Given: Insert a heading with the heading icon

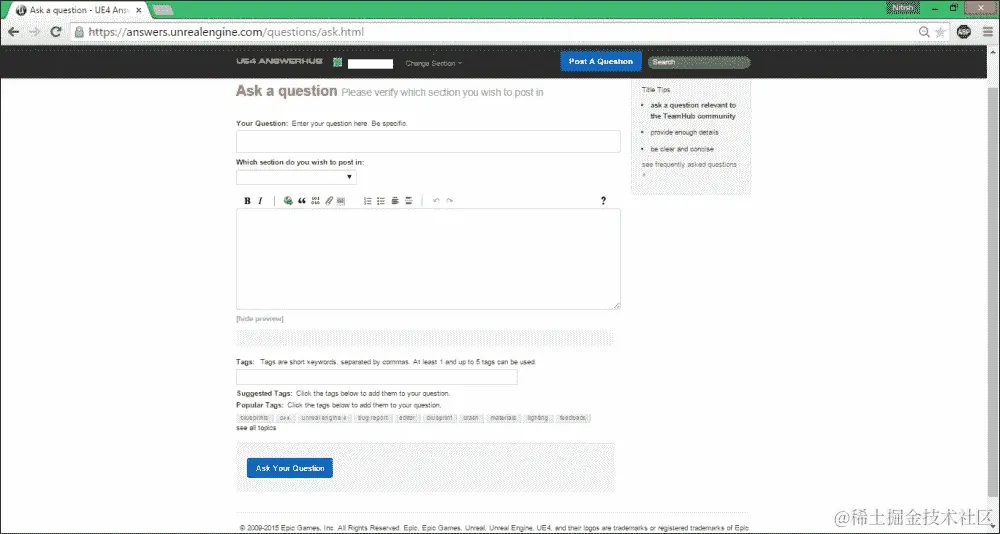Looking at the screenshot, I should (395, 201).
